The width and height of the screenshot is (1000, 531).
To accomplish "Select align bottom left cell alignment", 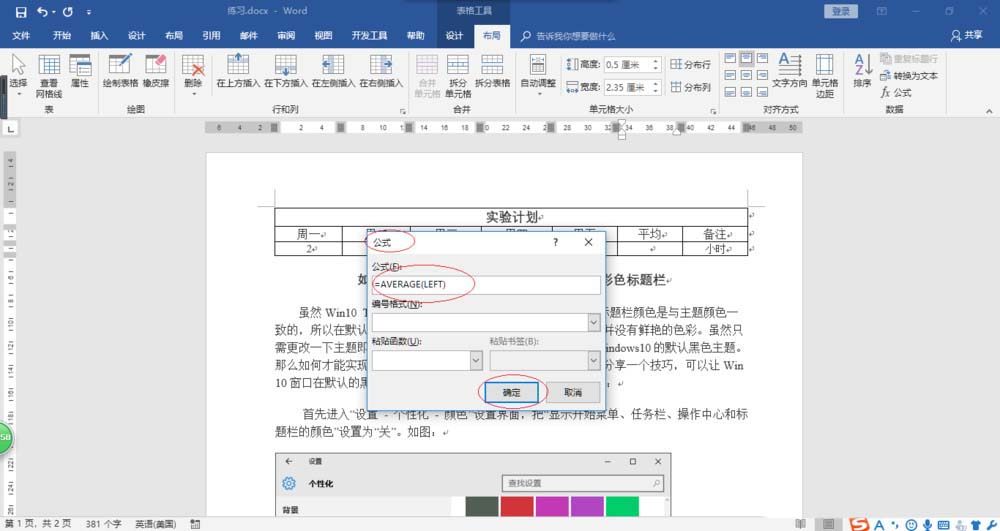I will click(x=730, y=92).
